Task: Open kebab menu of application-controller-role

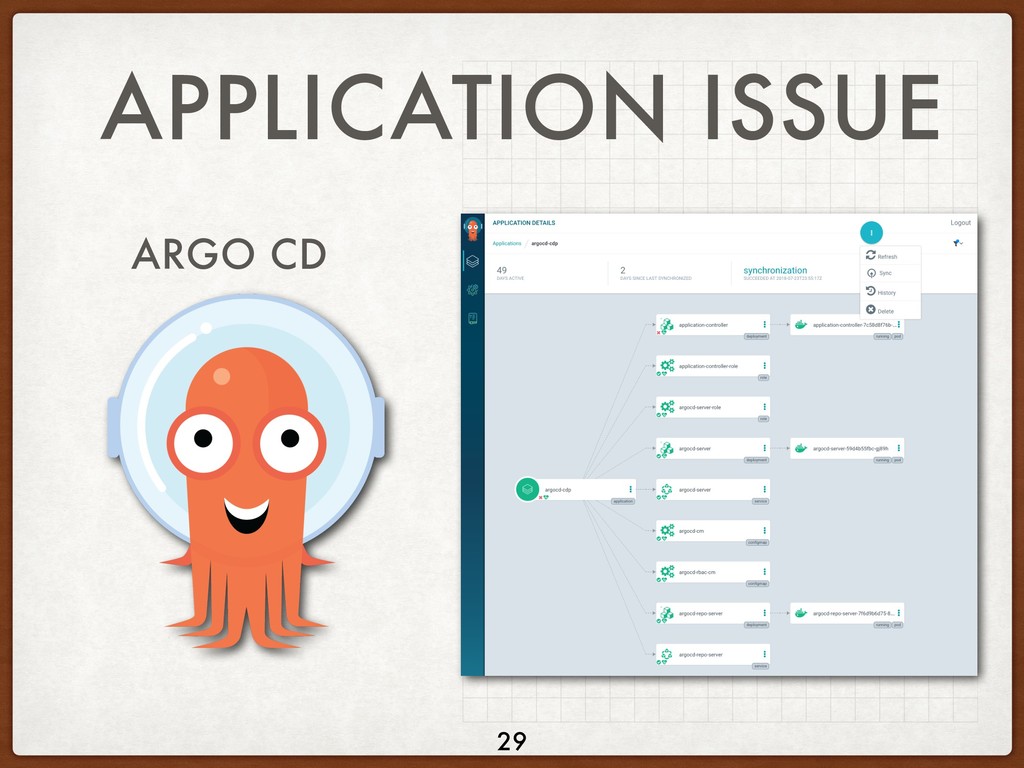Action: [x=764, y=366]
